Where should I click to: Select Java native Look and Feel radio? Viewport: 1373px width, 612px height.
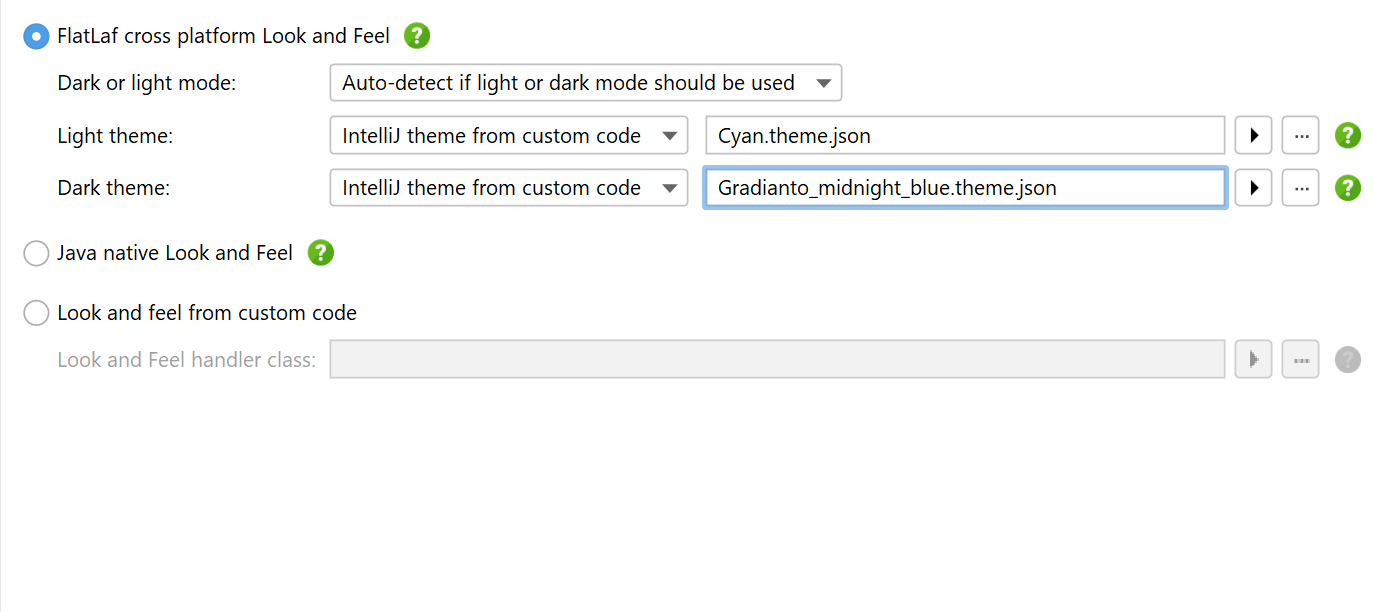pyautogui.click(x=36, y=254)
